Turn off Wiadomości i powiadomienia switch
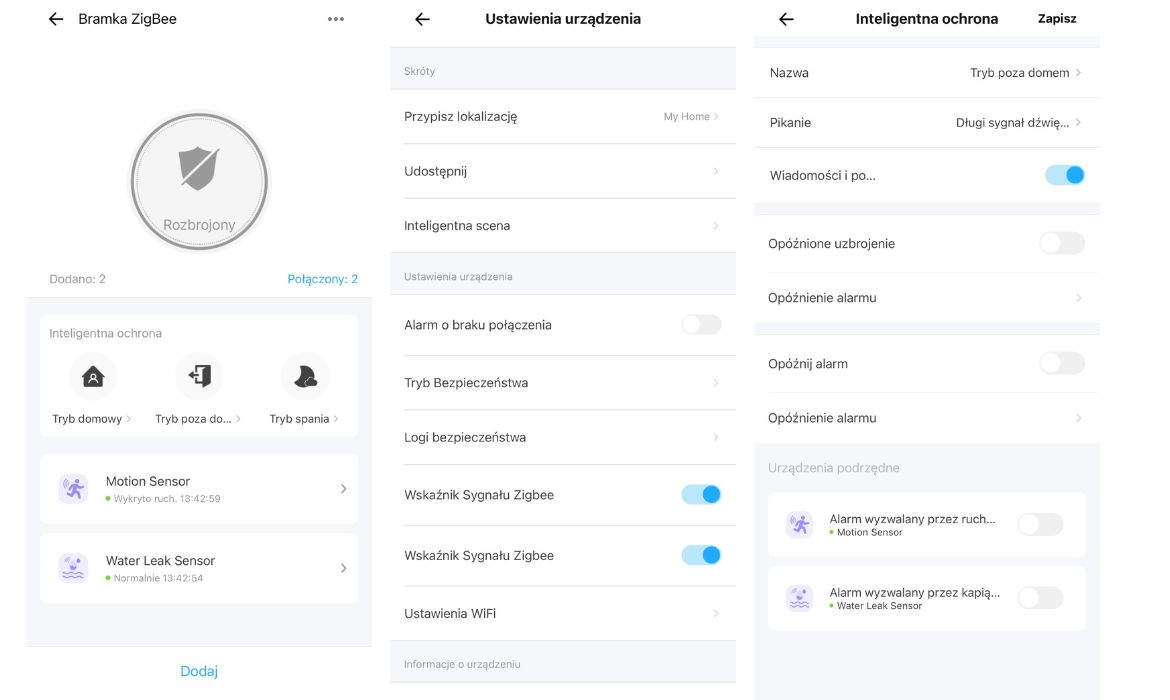 pos(1064,175)
